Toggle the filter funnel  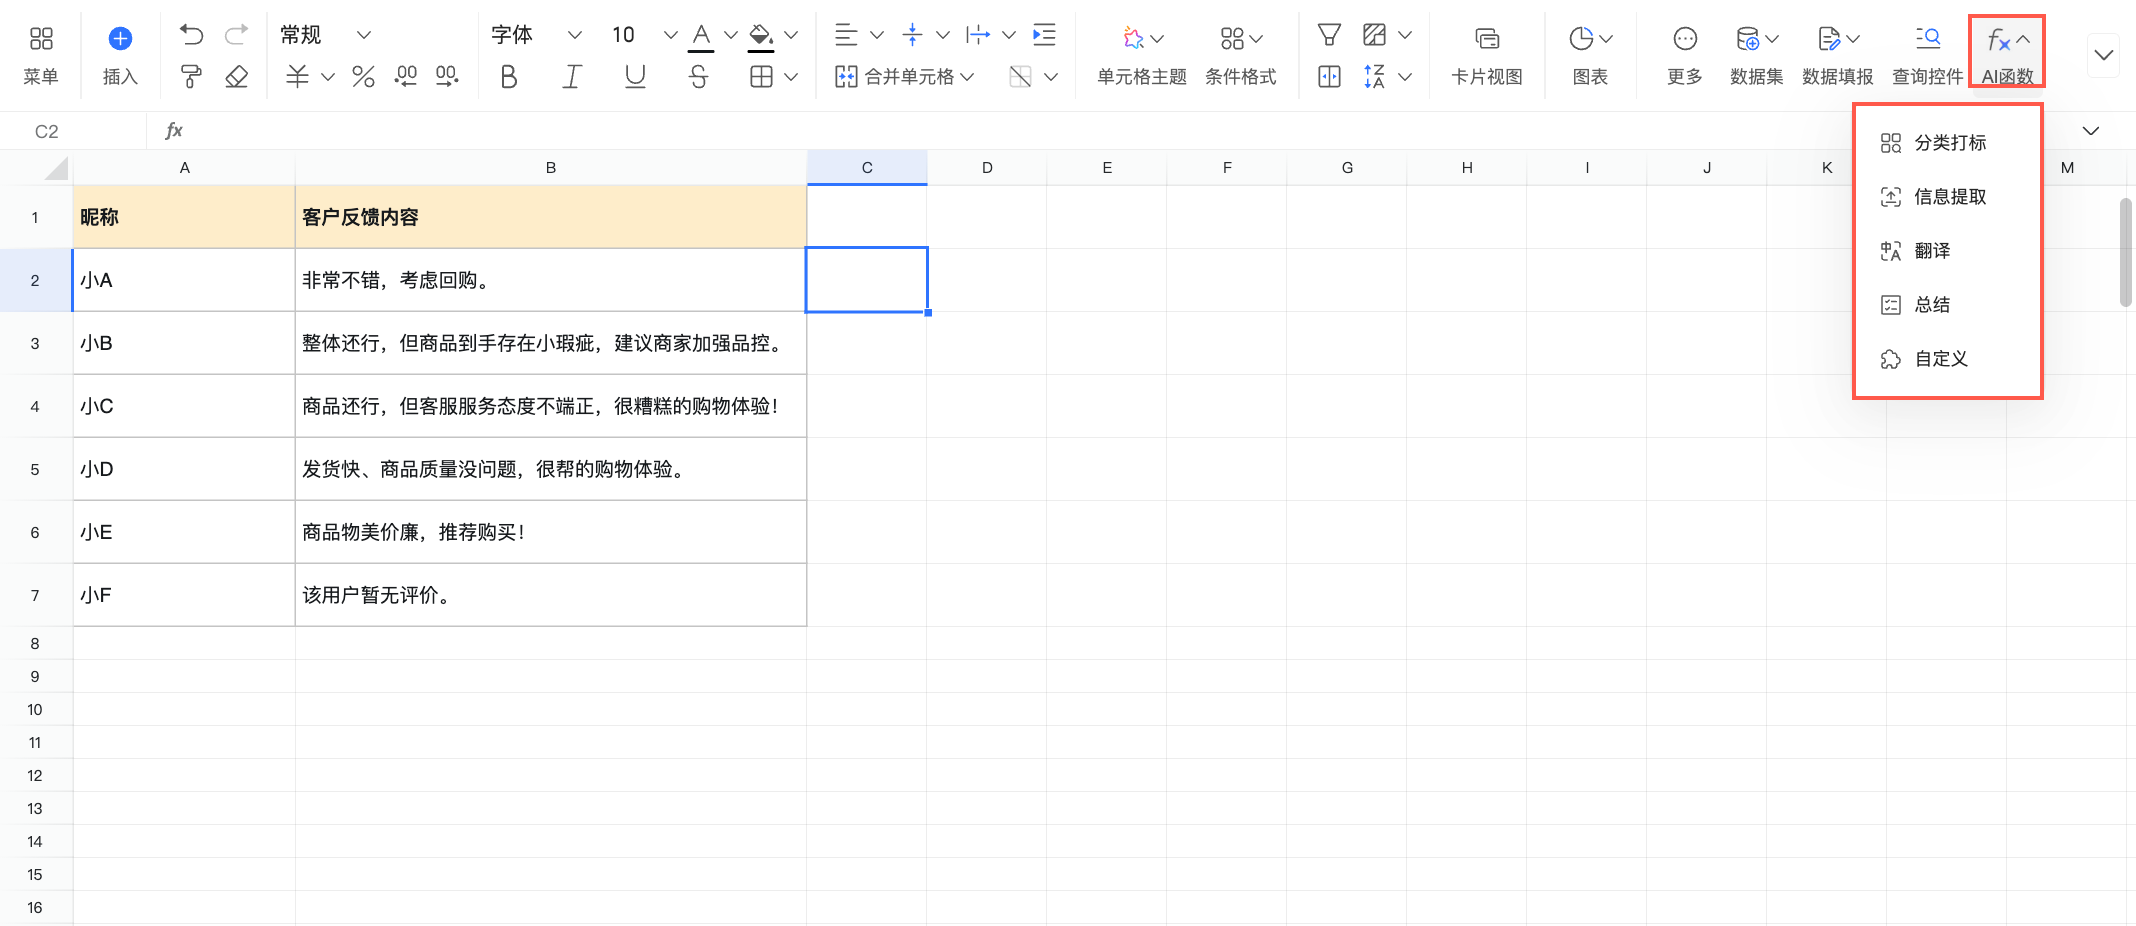[1329, 36]
